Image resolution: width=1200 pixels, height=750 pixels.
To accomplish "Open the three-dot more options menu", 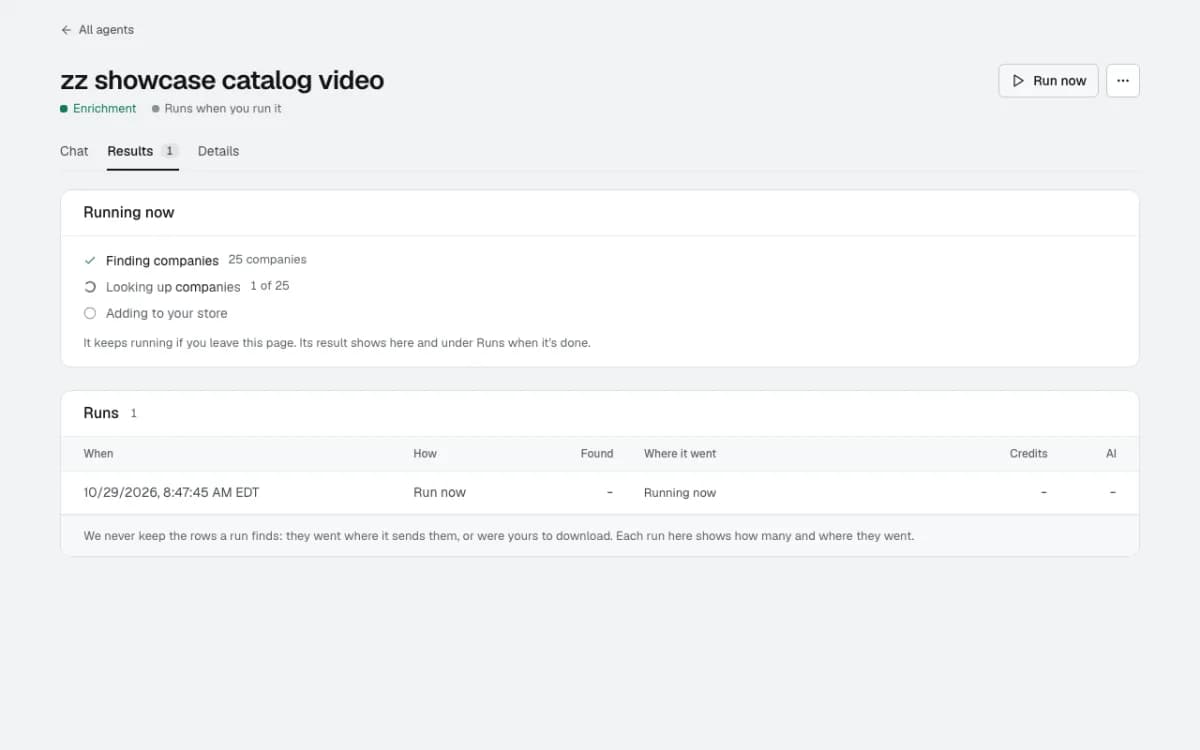I will 1123,81.
